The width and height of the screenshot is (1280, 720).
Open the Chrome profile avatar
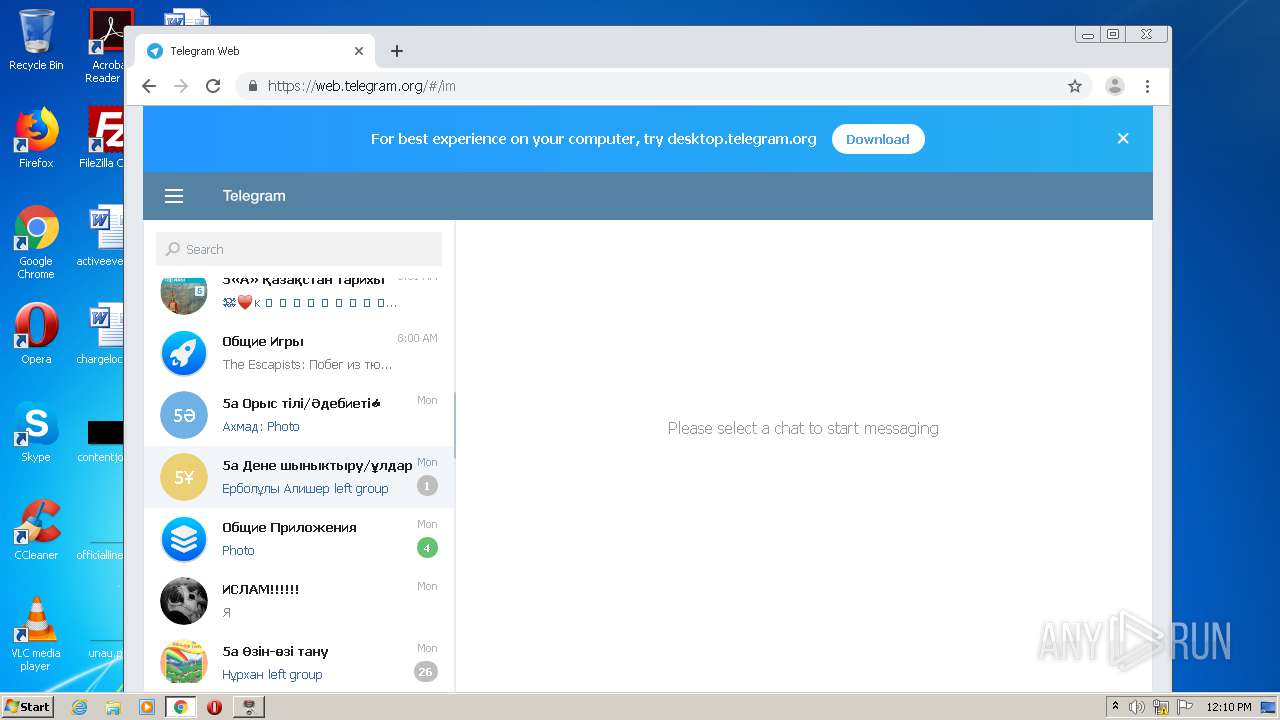coord(1115,86)
